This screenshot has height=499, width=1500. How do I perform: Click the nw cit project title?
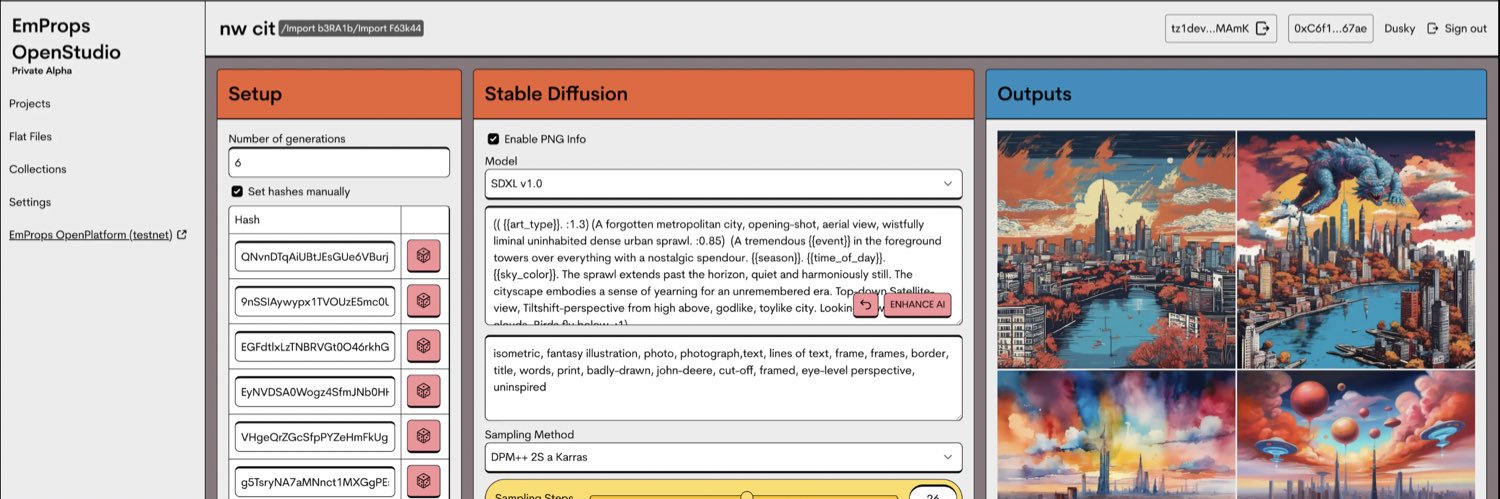[x=247, y=28]
